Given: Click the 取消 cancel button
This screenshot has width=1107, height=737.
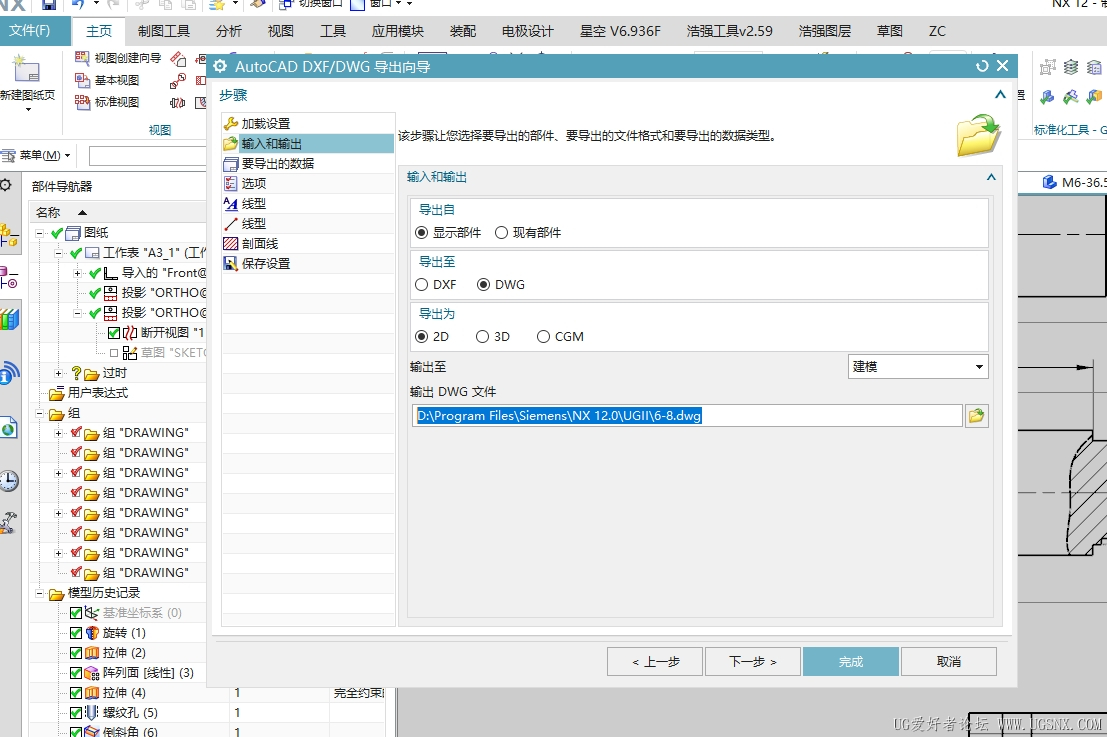Looking at the screenshot, I should pos(949,662).
